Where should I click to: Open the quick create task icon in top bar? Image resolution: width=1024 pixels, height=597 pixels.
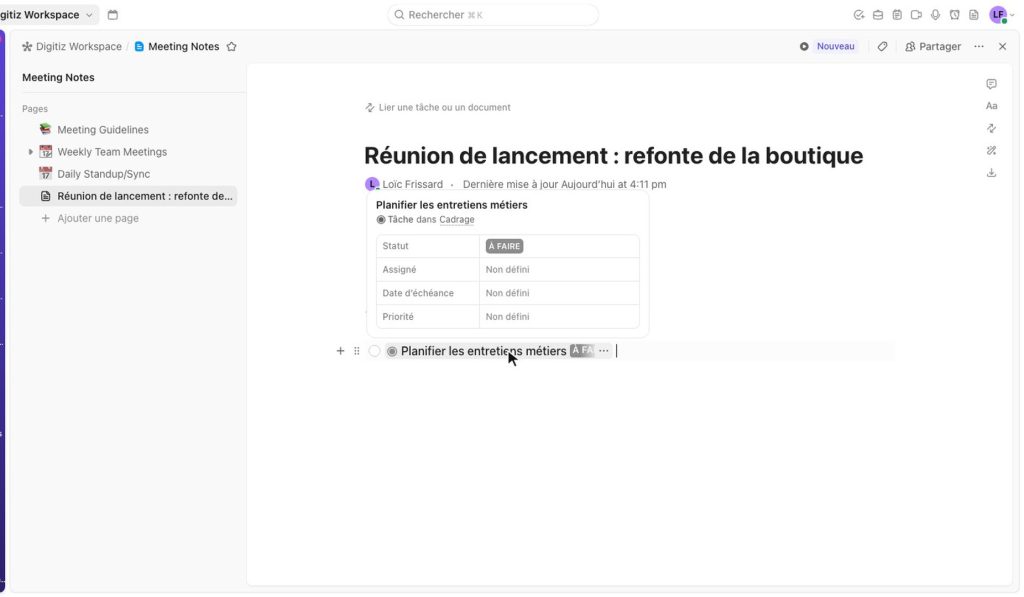click(859, 15)
